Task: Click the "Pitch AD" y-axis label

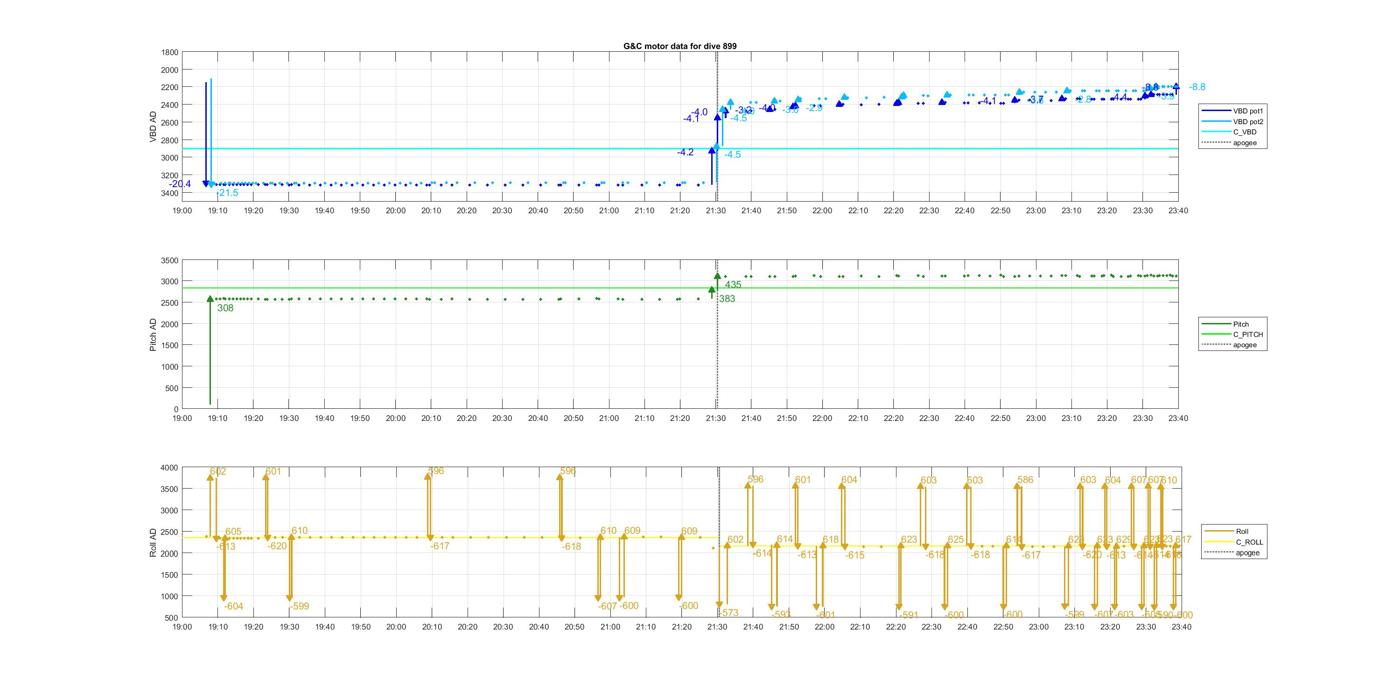Action: pos(153,334)
